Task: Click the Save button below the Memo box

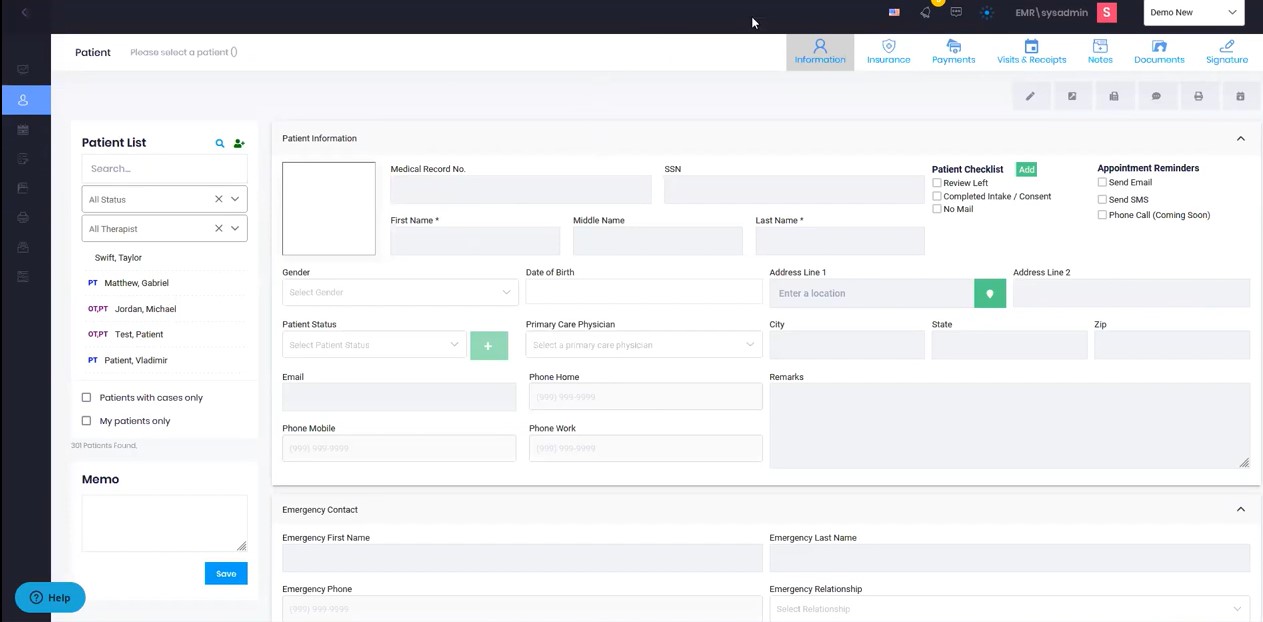Action: [225, 573]
